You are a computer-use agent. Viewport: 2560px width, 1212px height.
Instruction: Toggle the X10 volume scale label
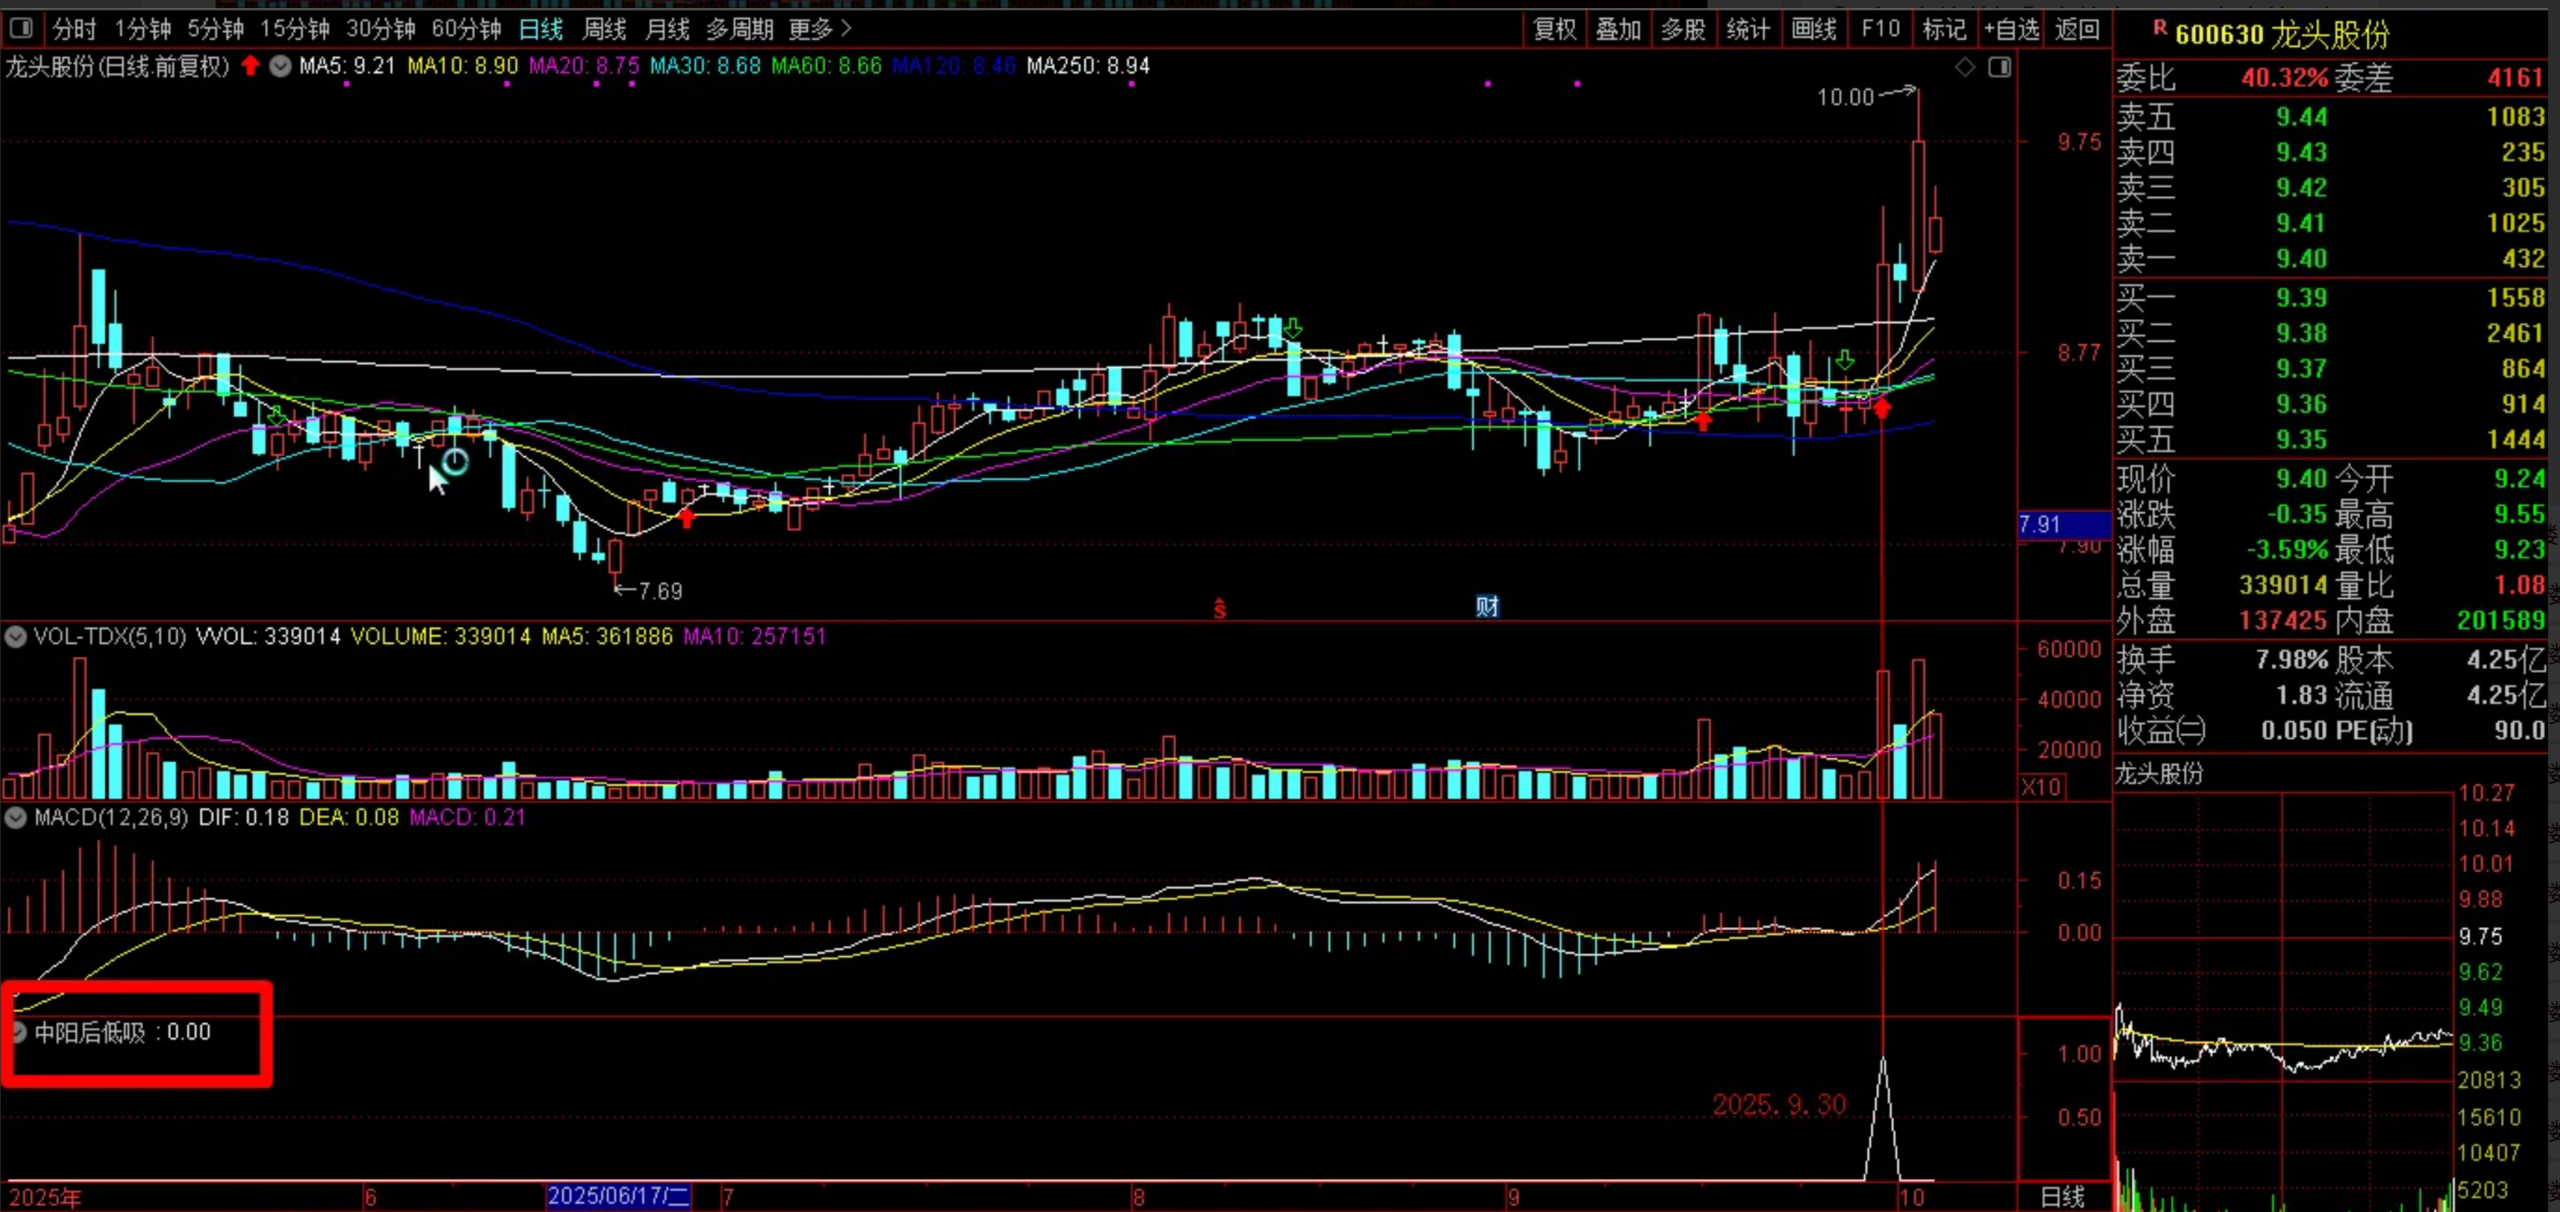[x=2040, y=787]
